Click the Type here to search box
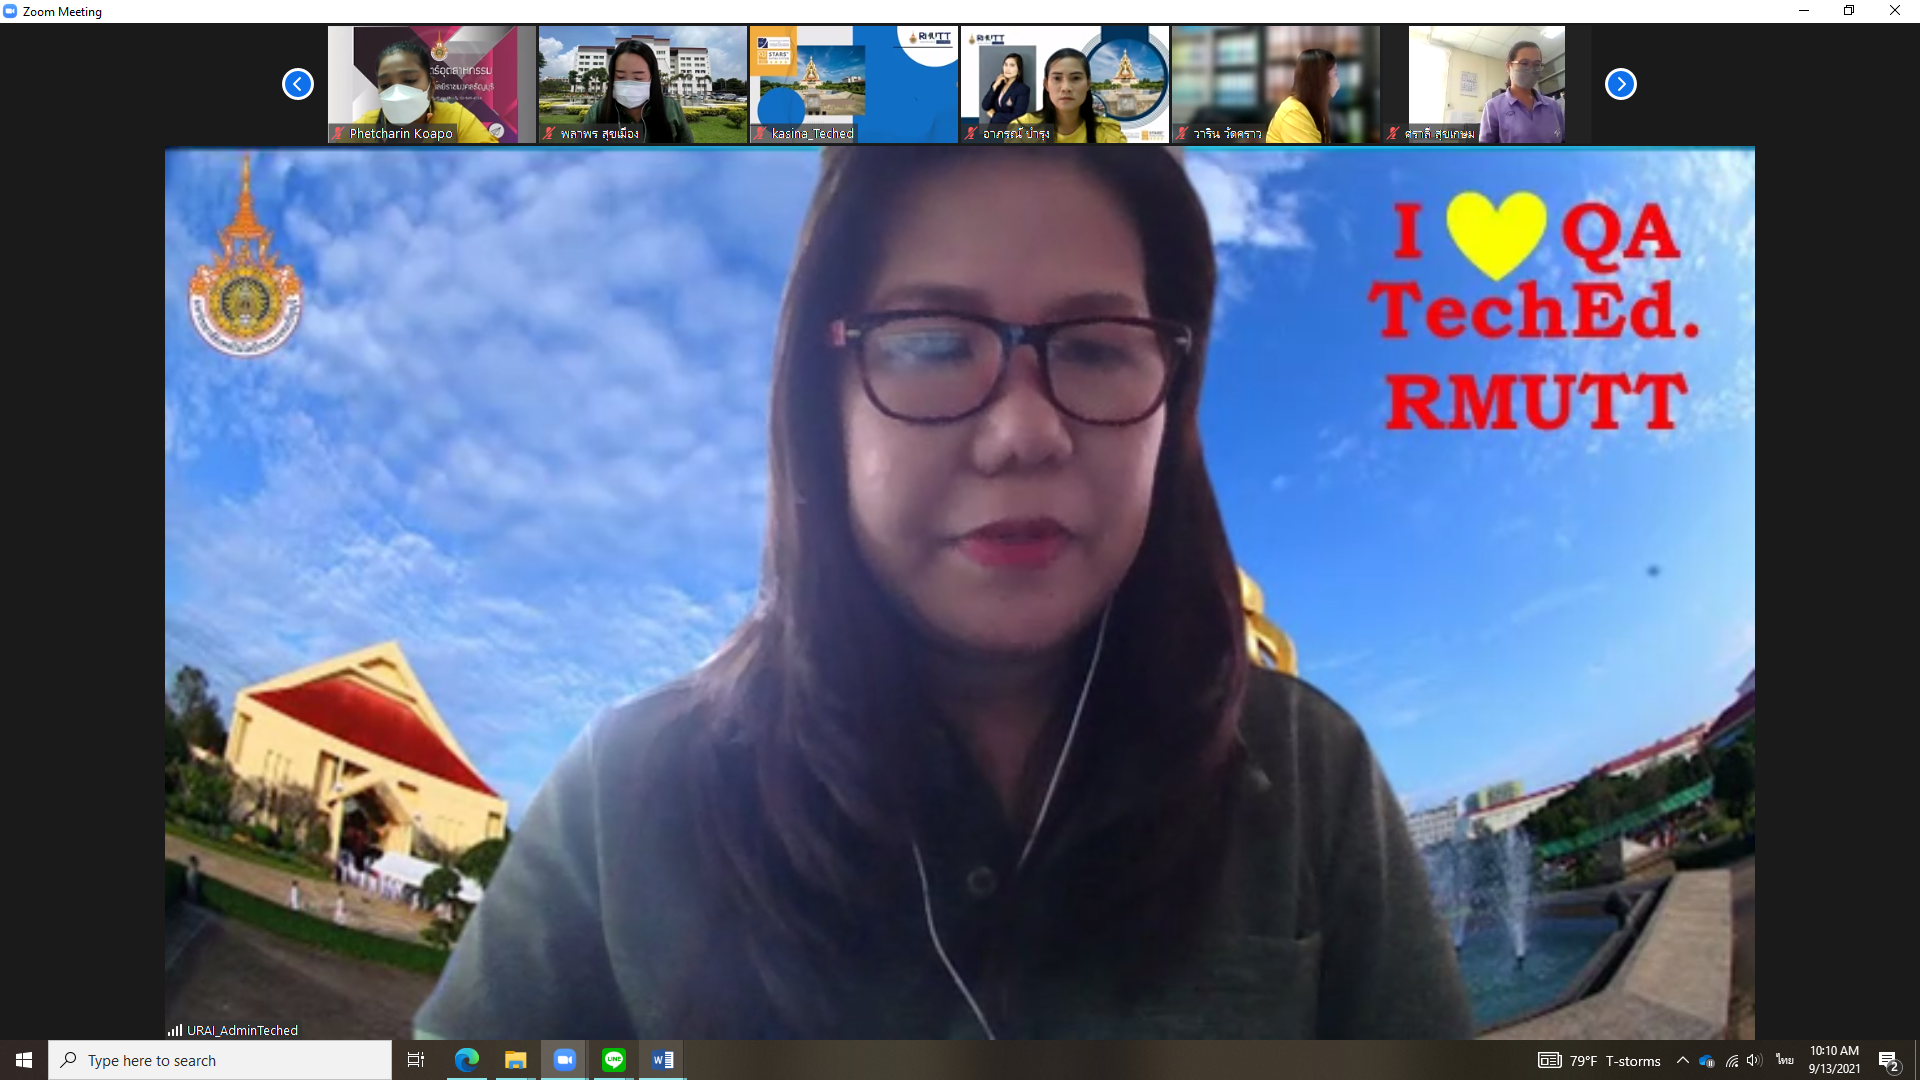 220,1060
